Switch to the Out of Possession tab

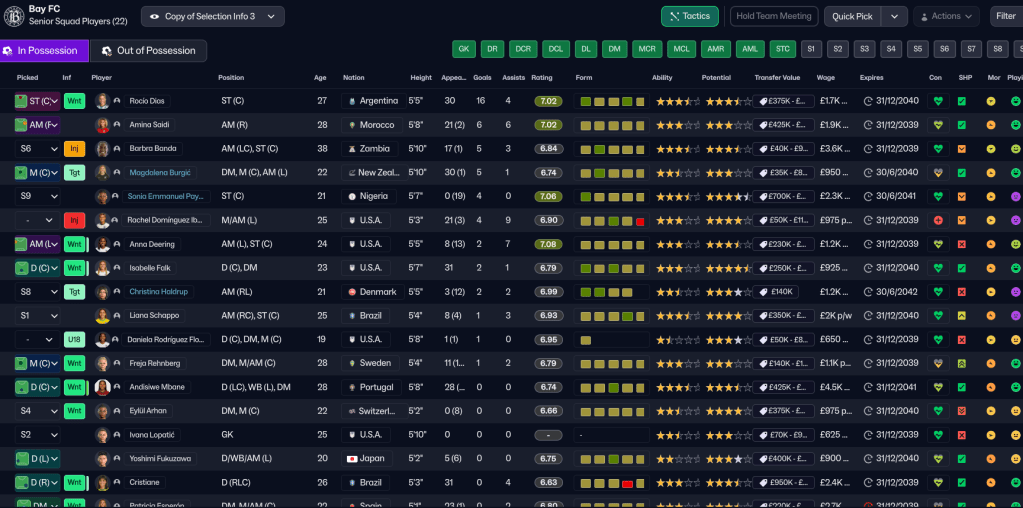(x=148, y=51)
